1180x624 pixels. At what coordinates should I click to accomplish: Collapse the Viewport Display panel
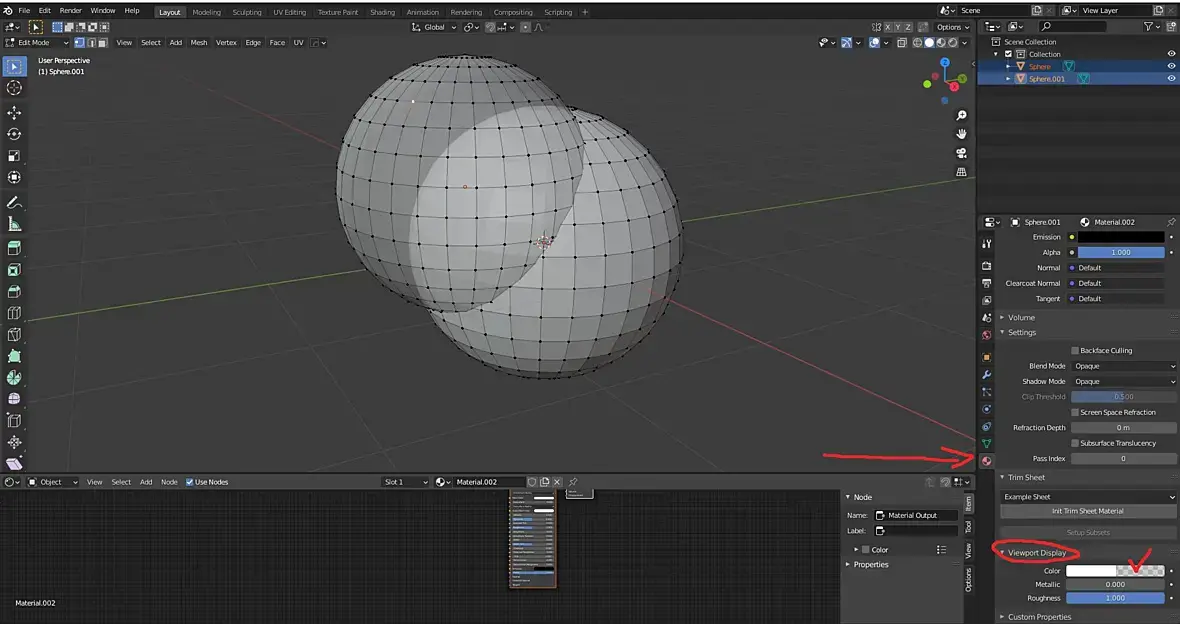[1036, 553]
